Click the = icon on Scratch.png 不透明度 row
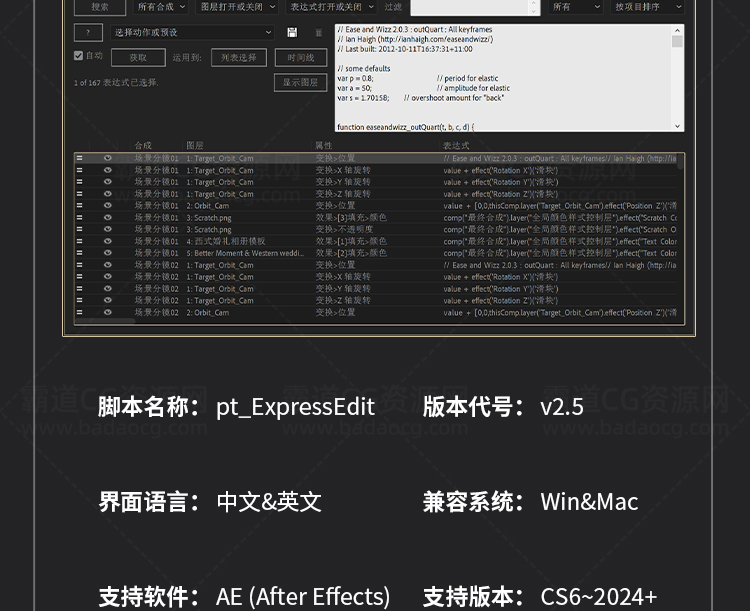 coord(79,229)
